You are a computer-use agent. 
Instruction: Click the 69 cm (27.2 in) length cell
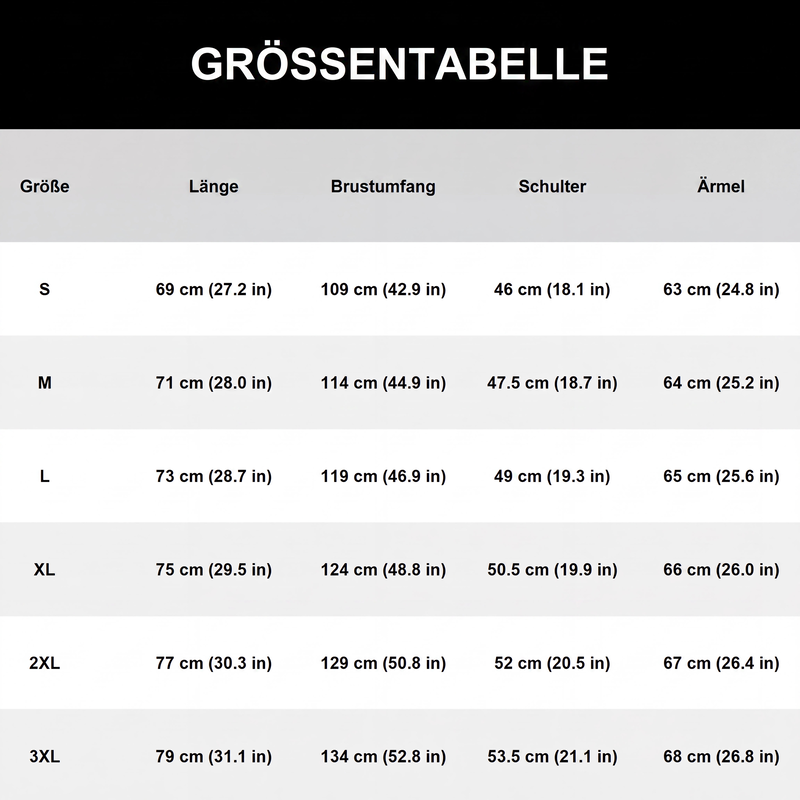pos(214,289)
